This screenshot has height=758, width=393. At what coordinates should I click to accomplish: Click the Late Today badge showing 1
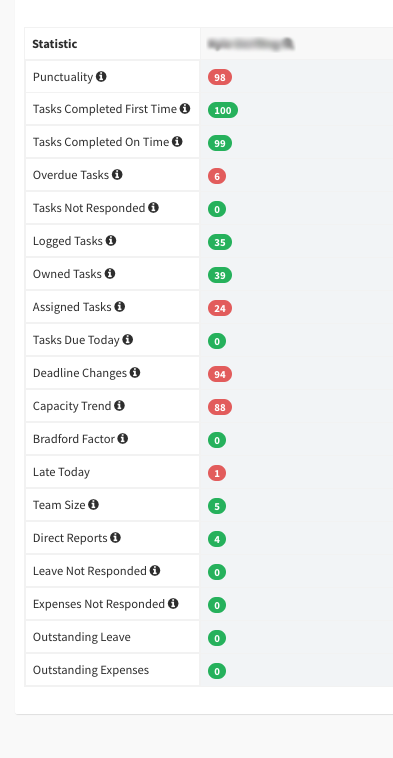[217, 473]
